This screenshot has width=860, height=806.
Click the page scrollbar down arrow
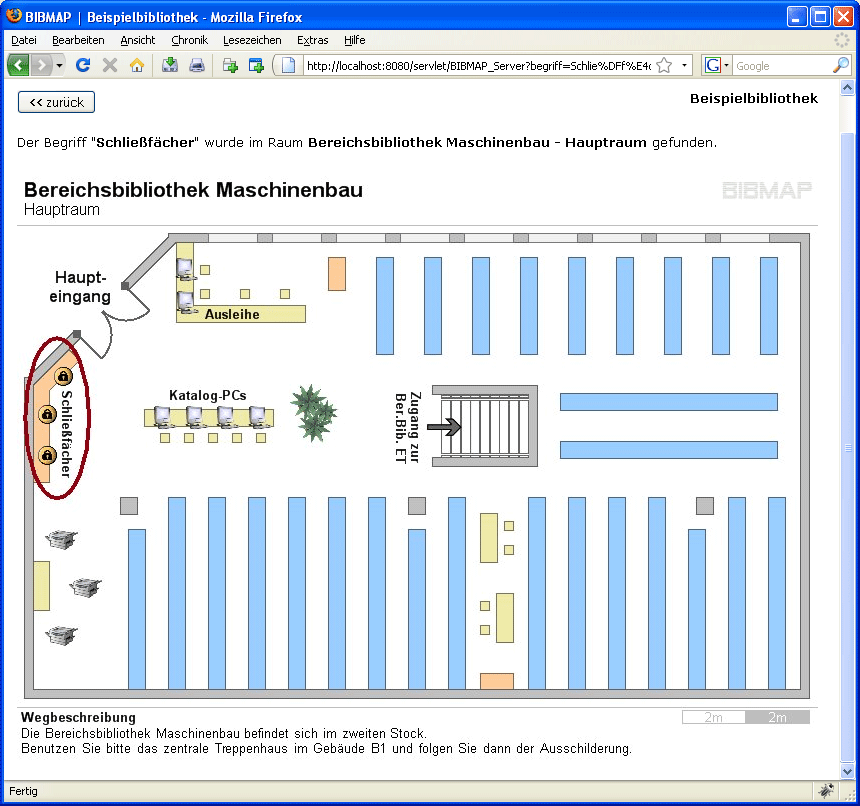tap(847, 771)
